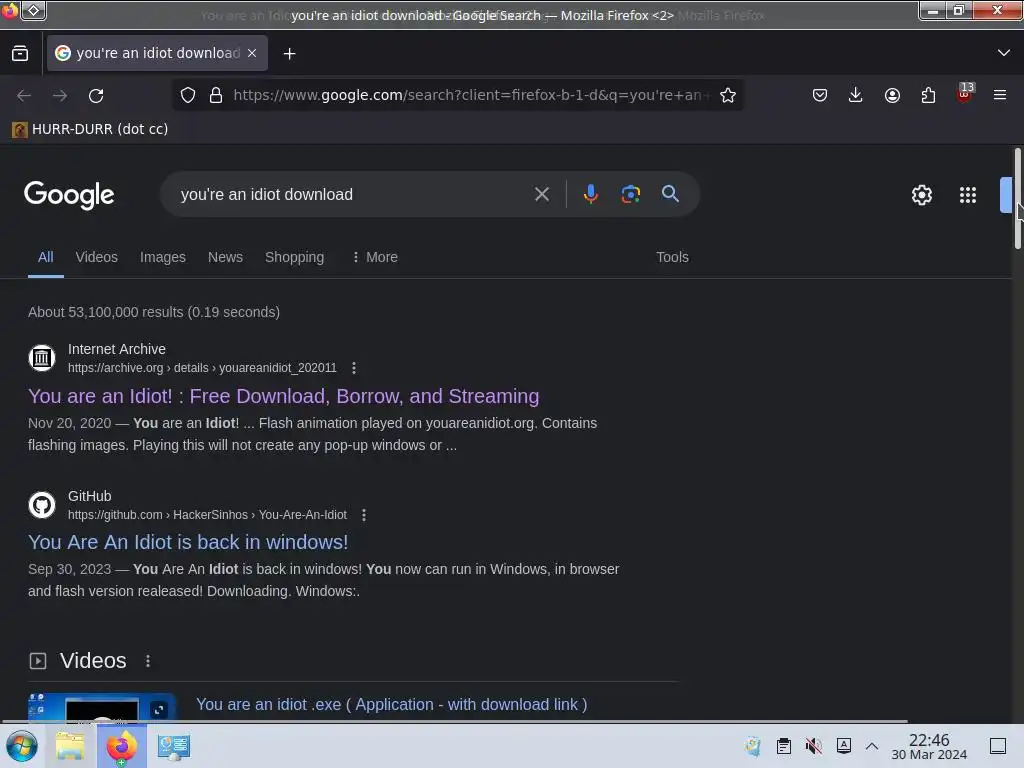The height and width of the screenshot is (768, 1024).
Task: Open the window menu icon in title bar
Action: (33, 10)
